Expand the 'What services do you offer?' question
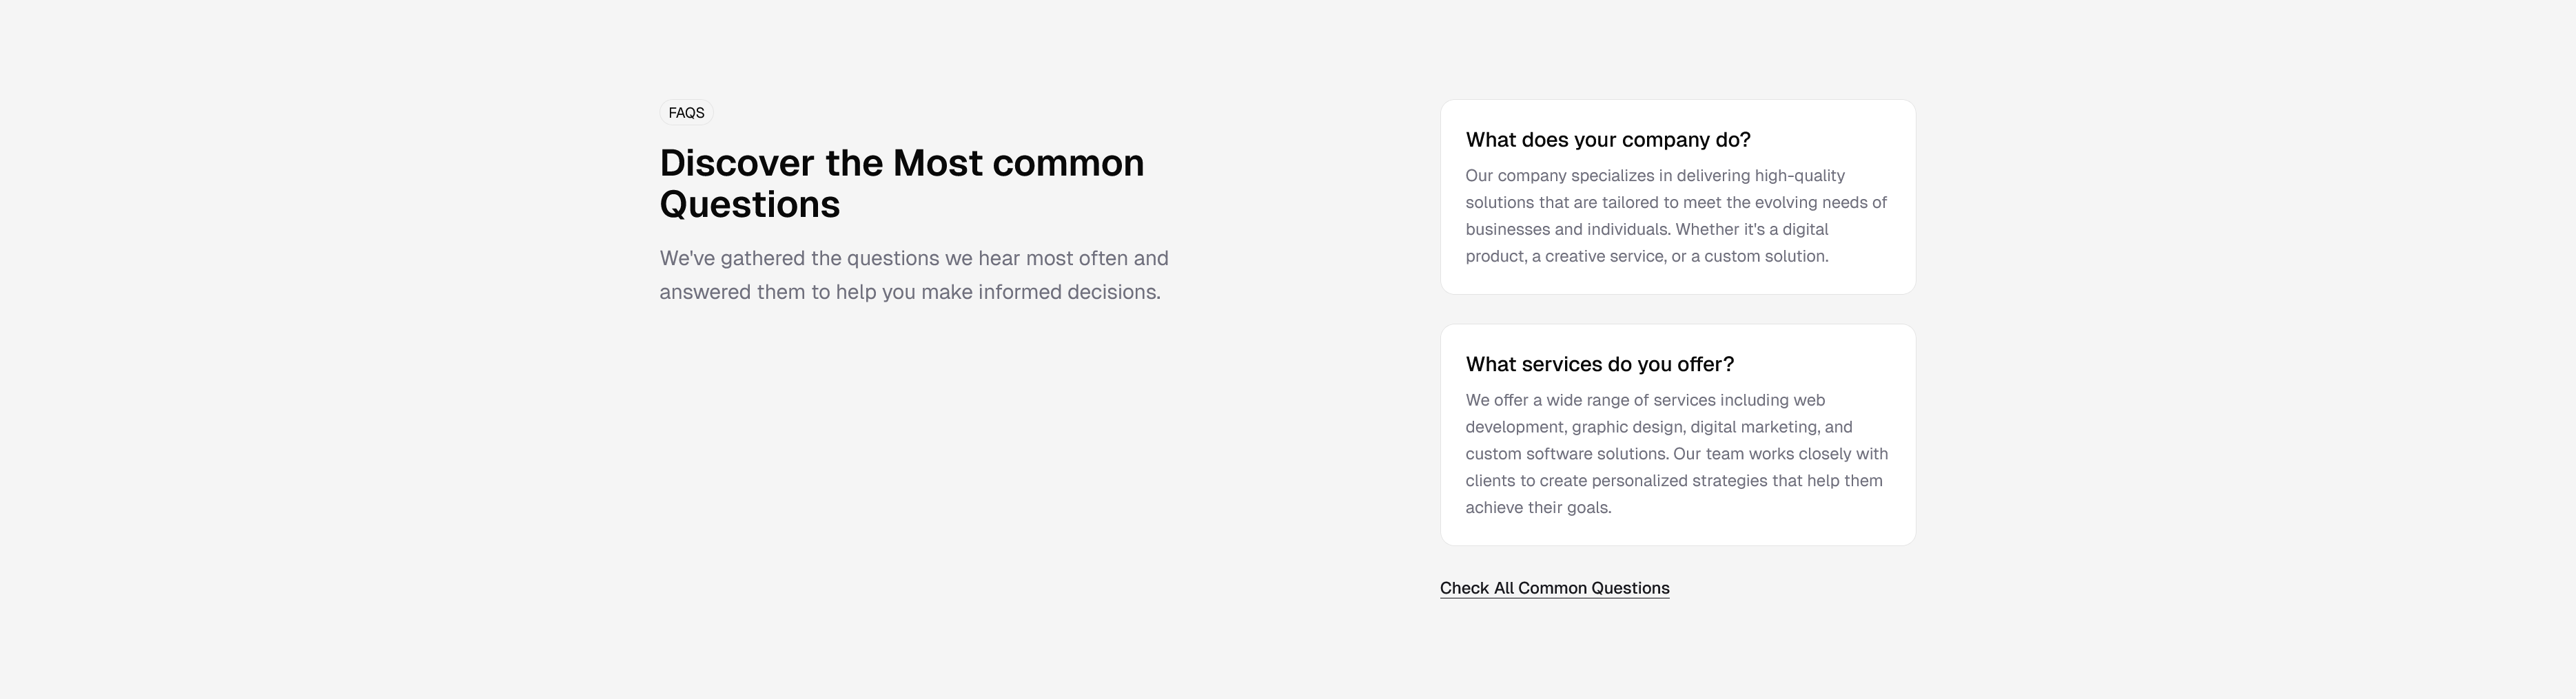This screenshot has width=2576, height=699. point(1599,364)
